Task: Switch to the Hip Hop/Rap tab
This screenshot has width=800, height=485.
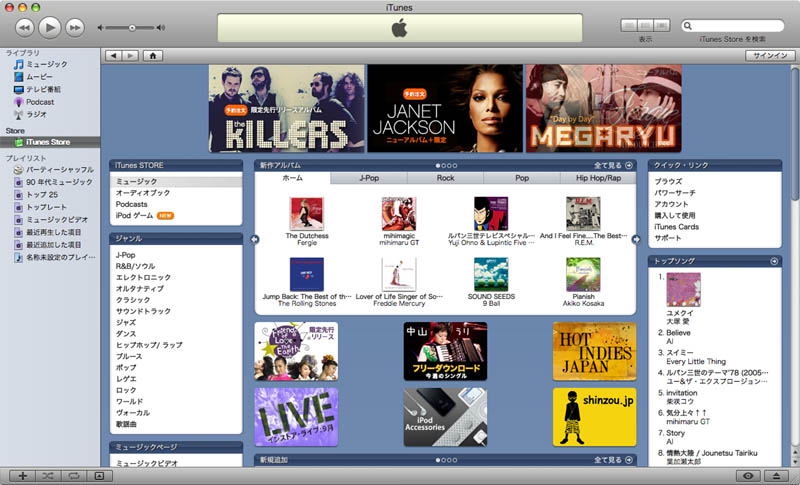Action: (598, 178)
